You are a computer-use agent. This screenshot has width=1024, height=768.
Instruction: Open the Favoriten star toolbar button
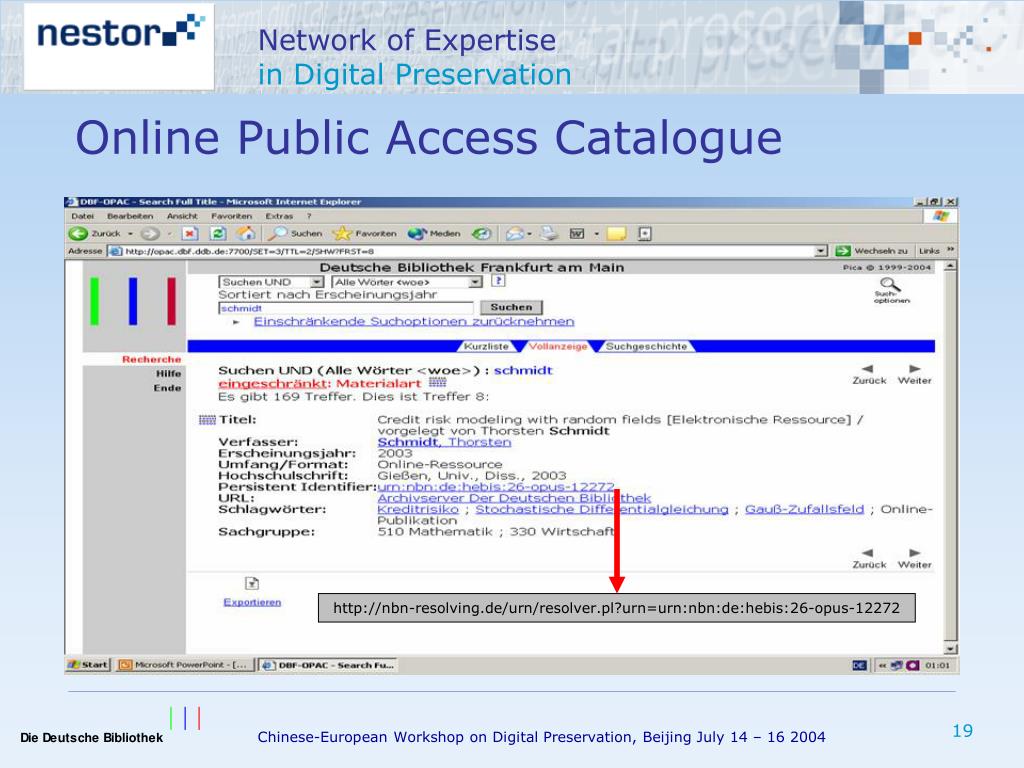pyautogui.click(x=364, y=233)
